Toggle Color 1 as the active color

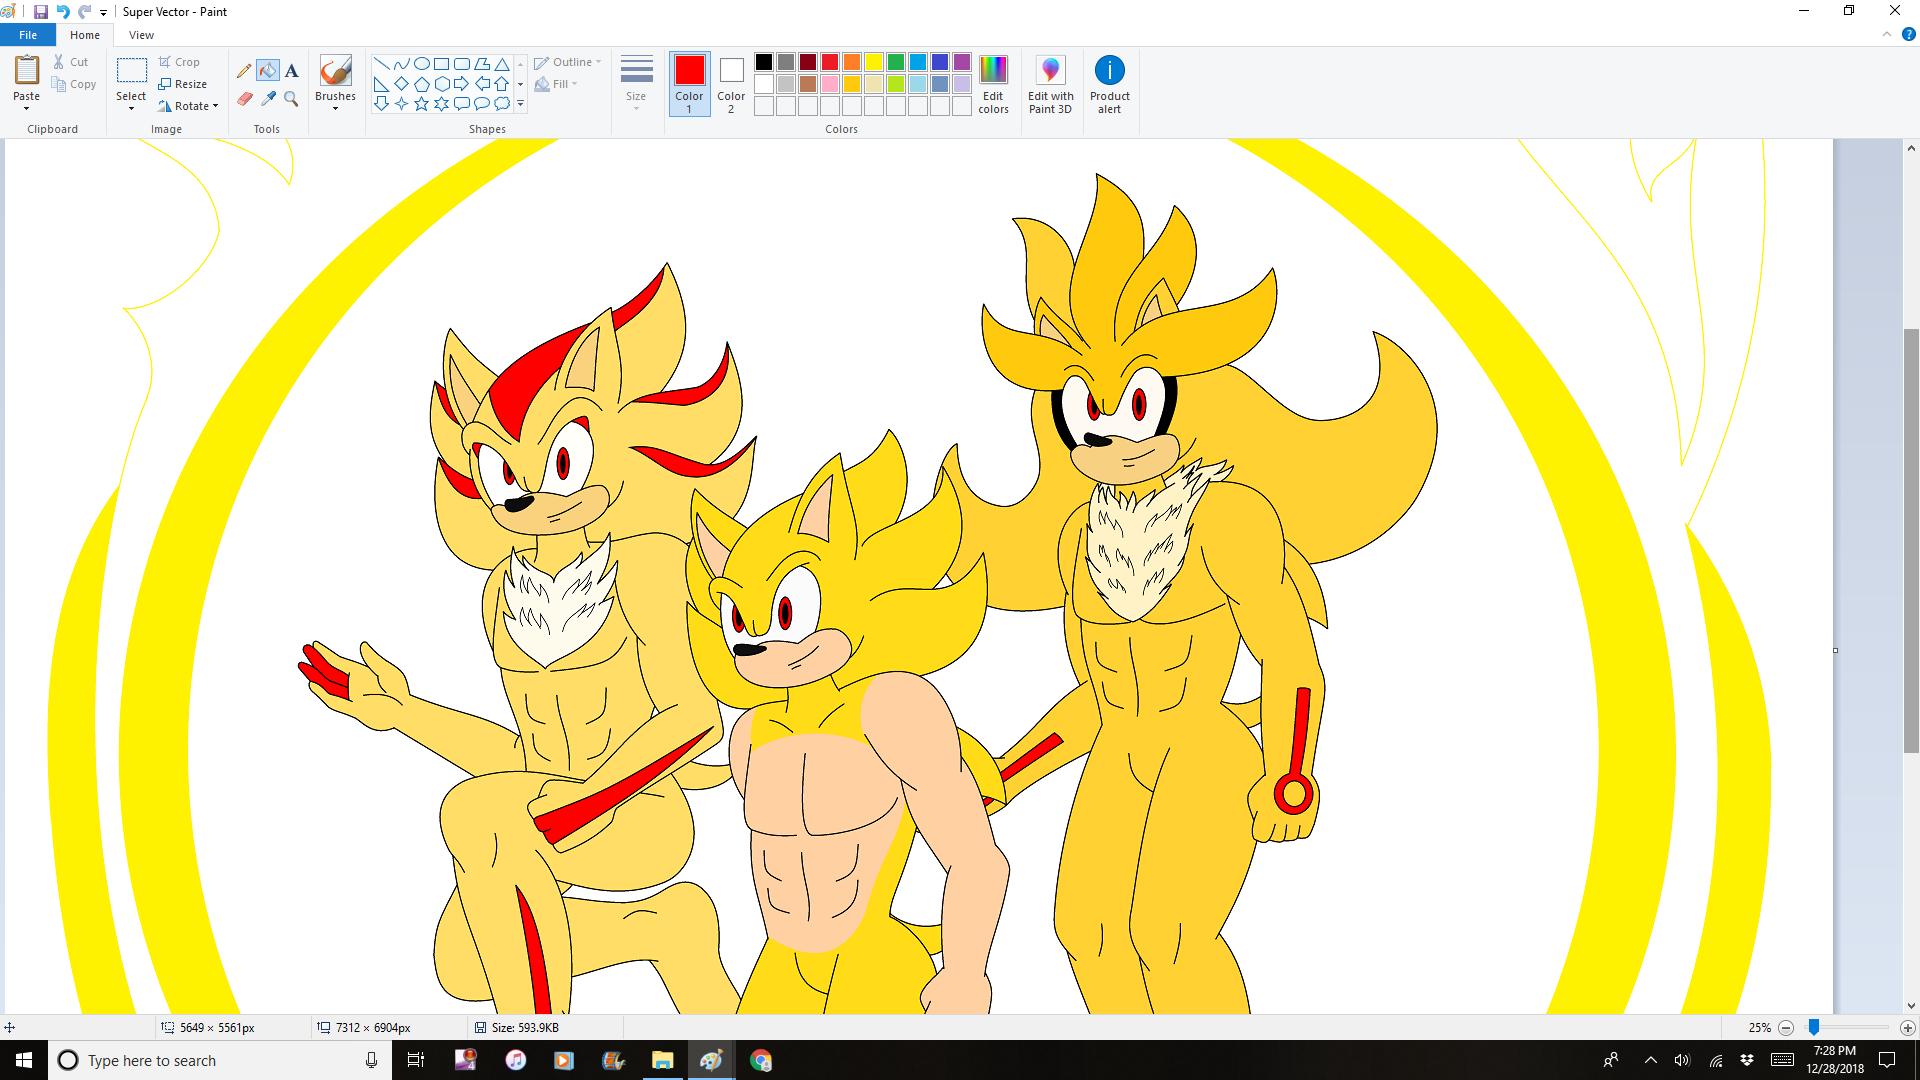(x=689, y=84)
